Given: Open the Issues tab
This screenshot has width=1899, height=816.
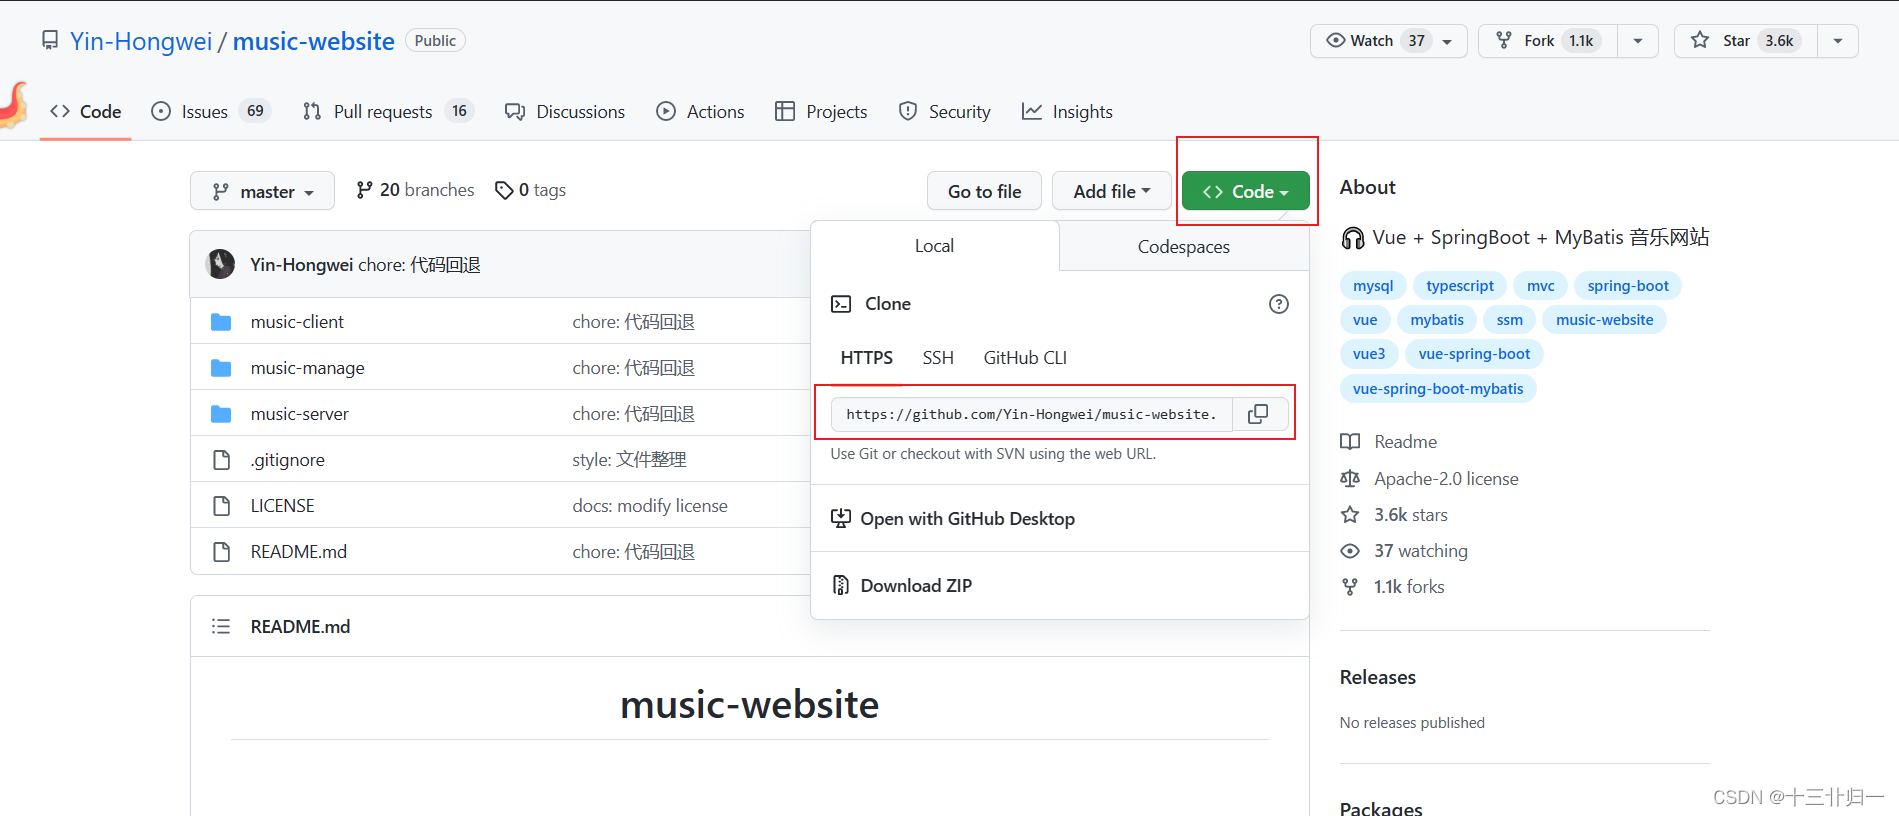Looking at the screenshot, I should (x=210, y=112).
